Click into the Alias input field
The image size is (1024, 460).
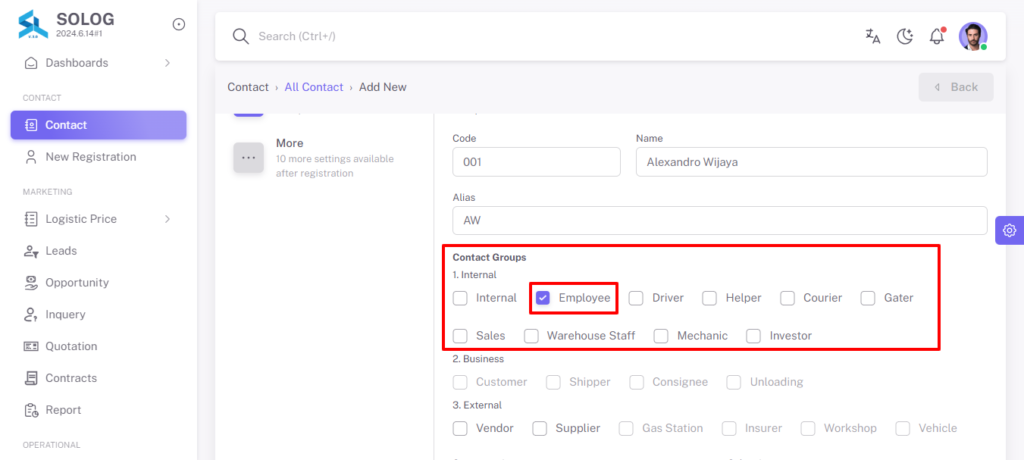point(720,221)
